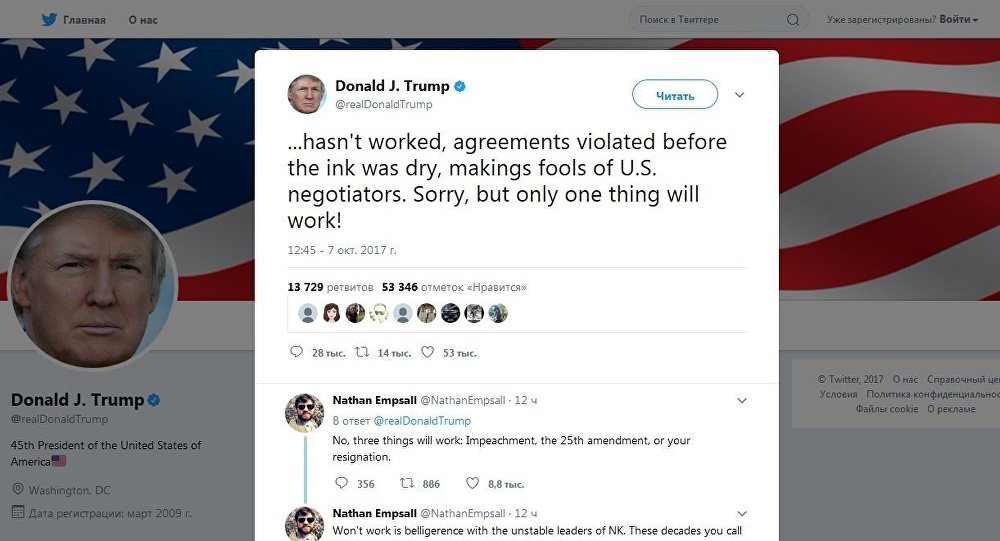
Task: Open the Главная menu item
Action: pyautogui.click(x=84, y=20)
